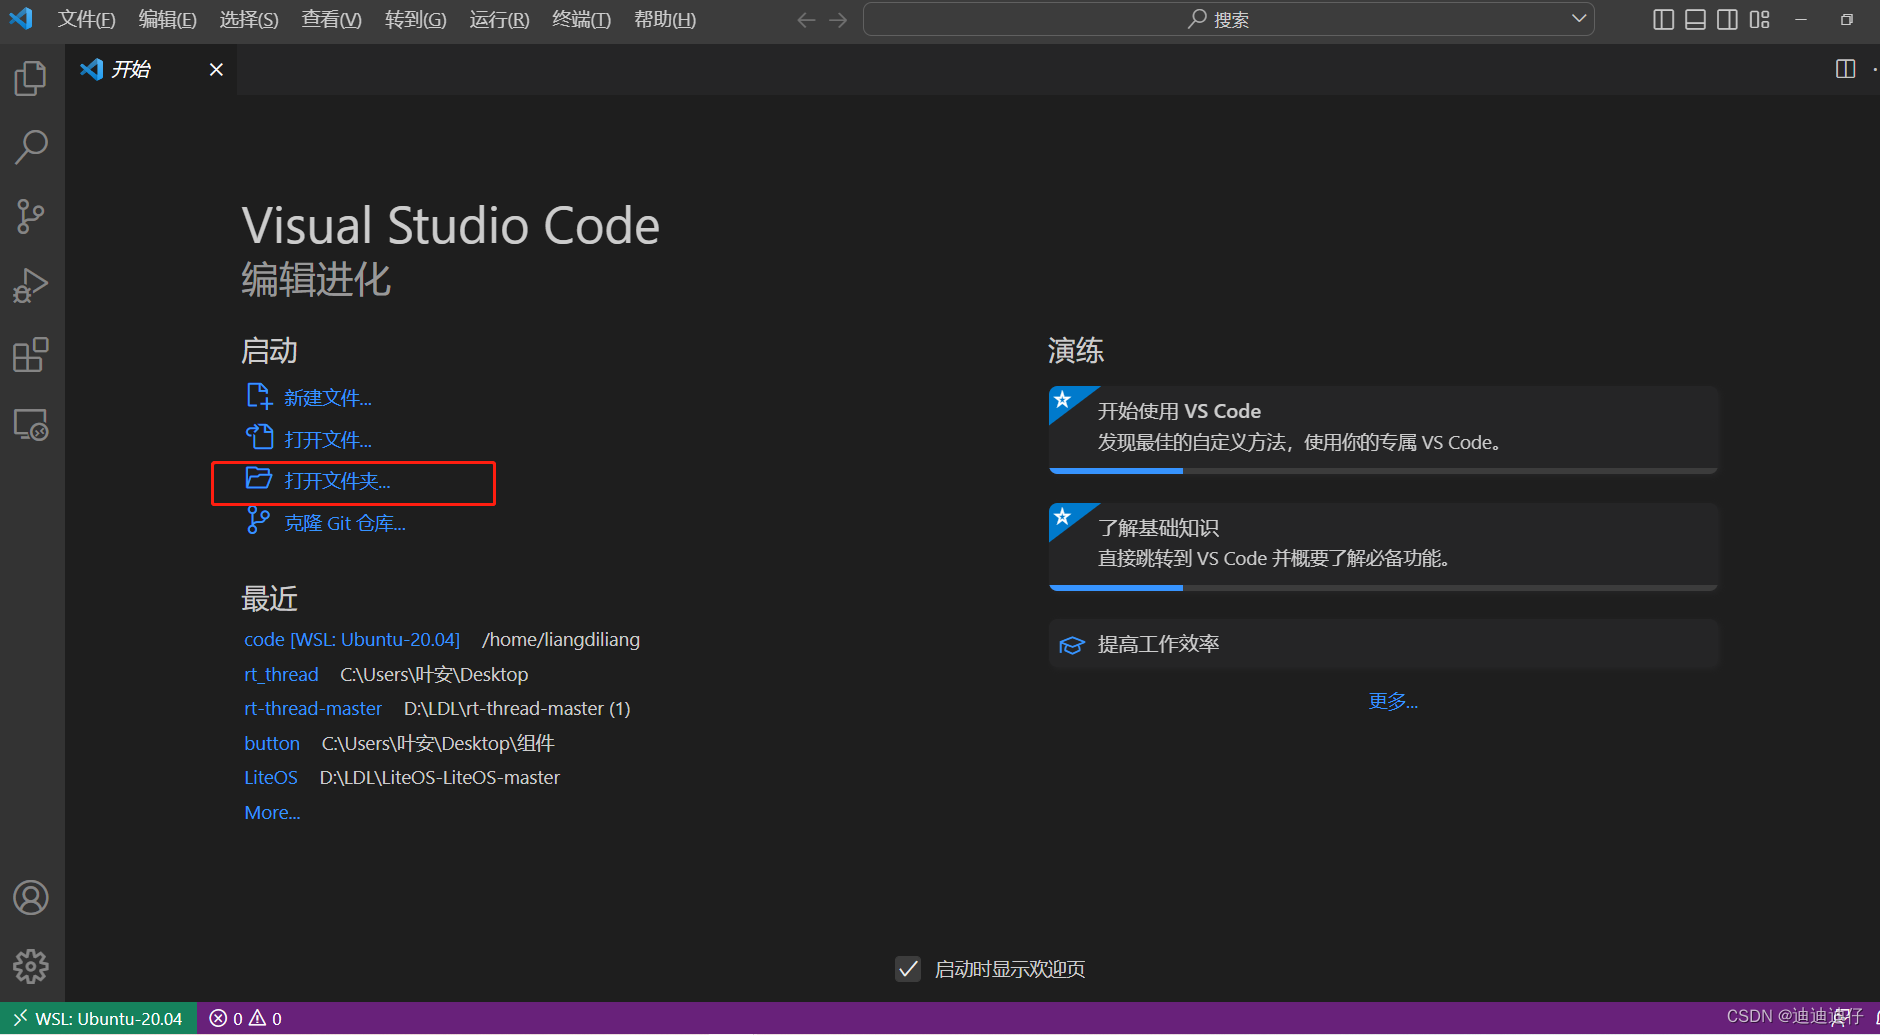The image size is (1880, 1035).
Task: Click the folder icon beside 打开文件夹
Action: point(259,479)
